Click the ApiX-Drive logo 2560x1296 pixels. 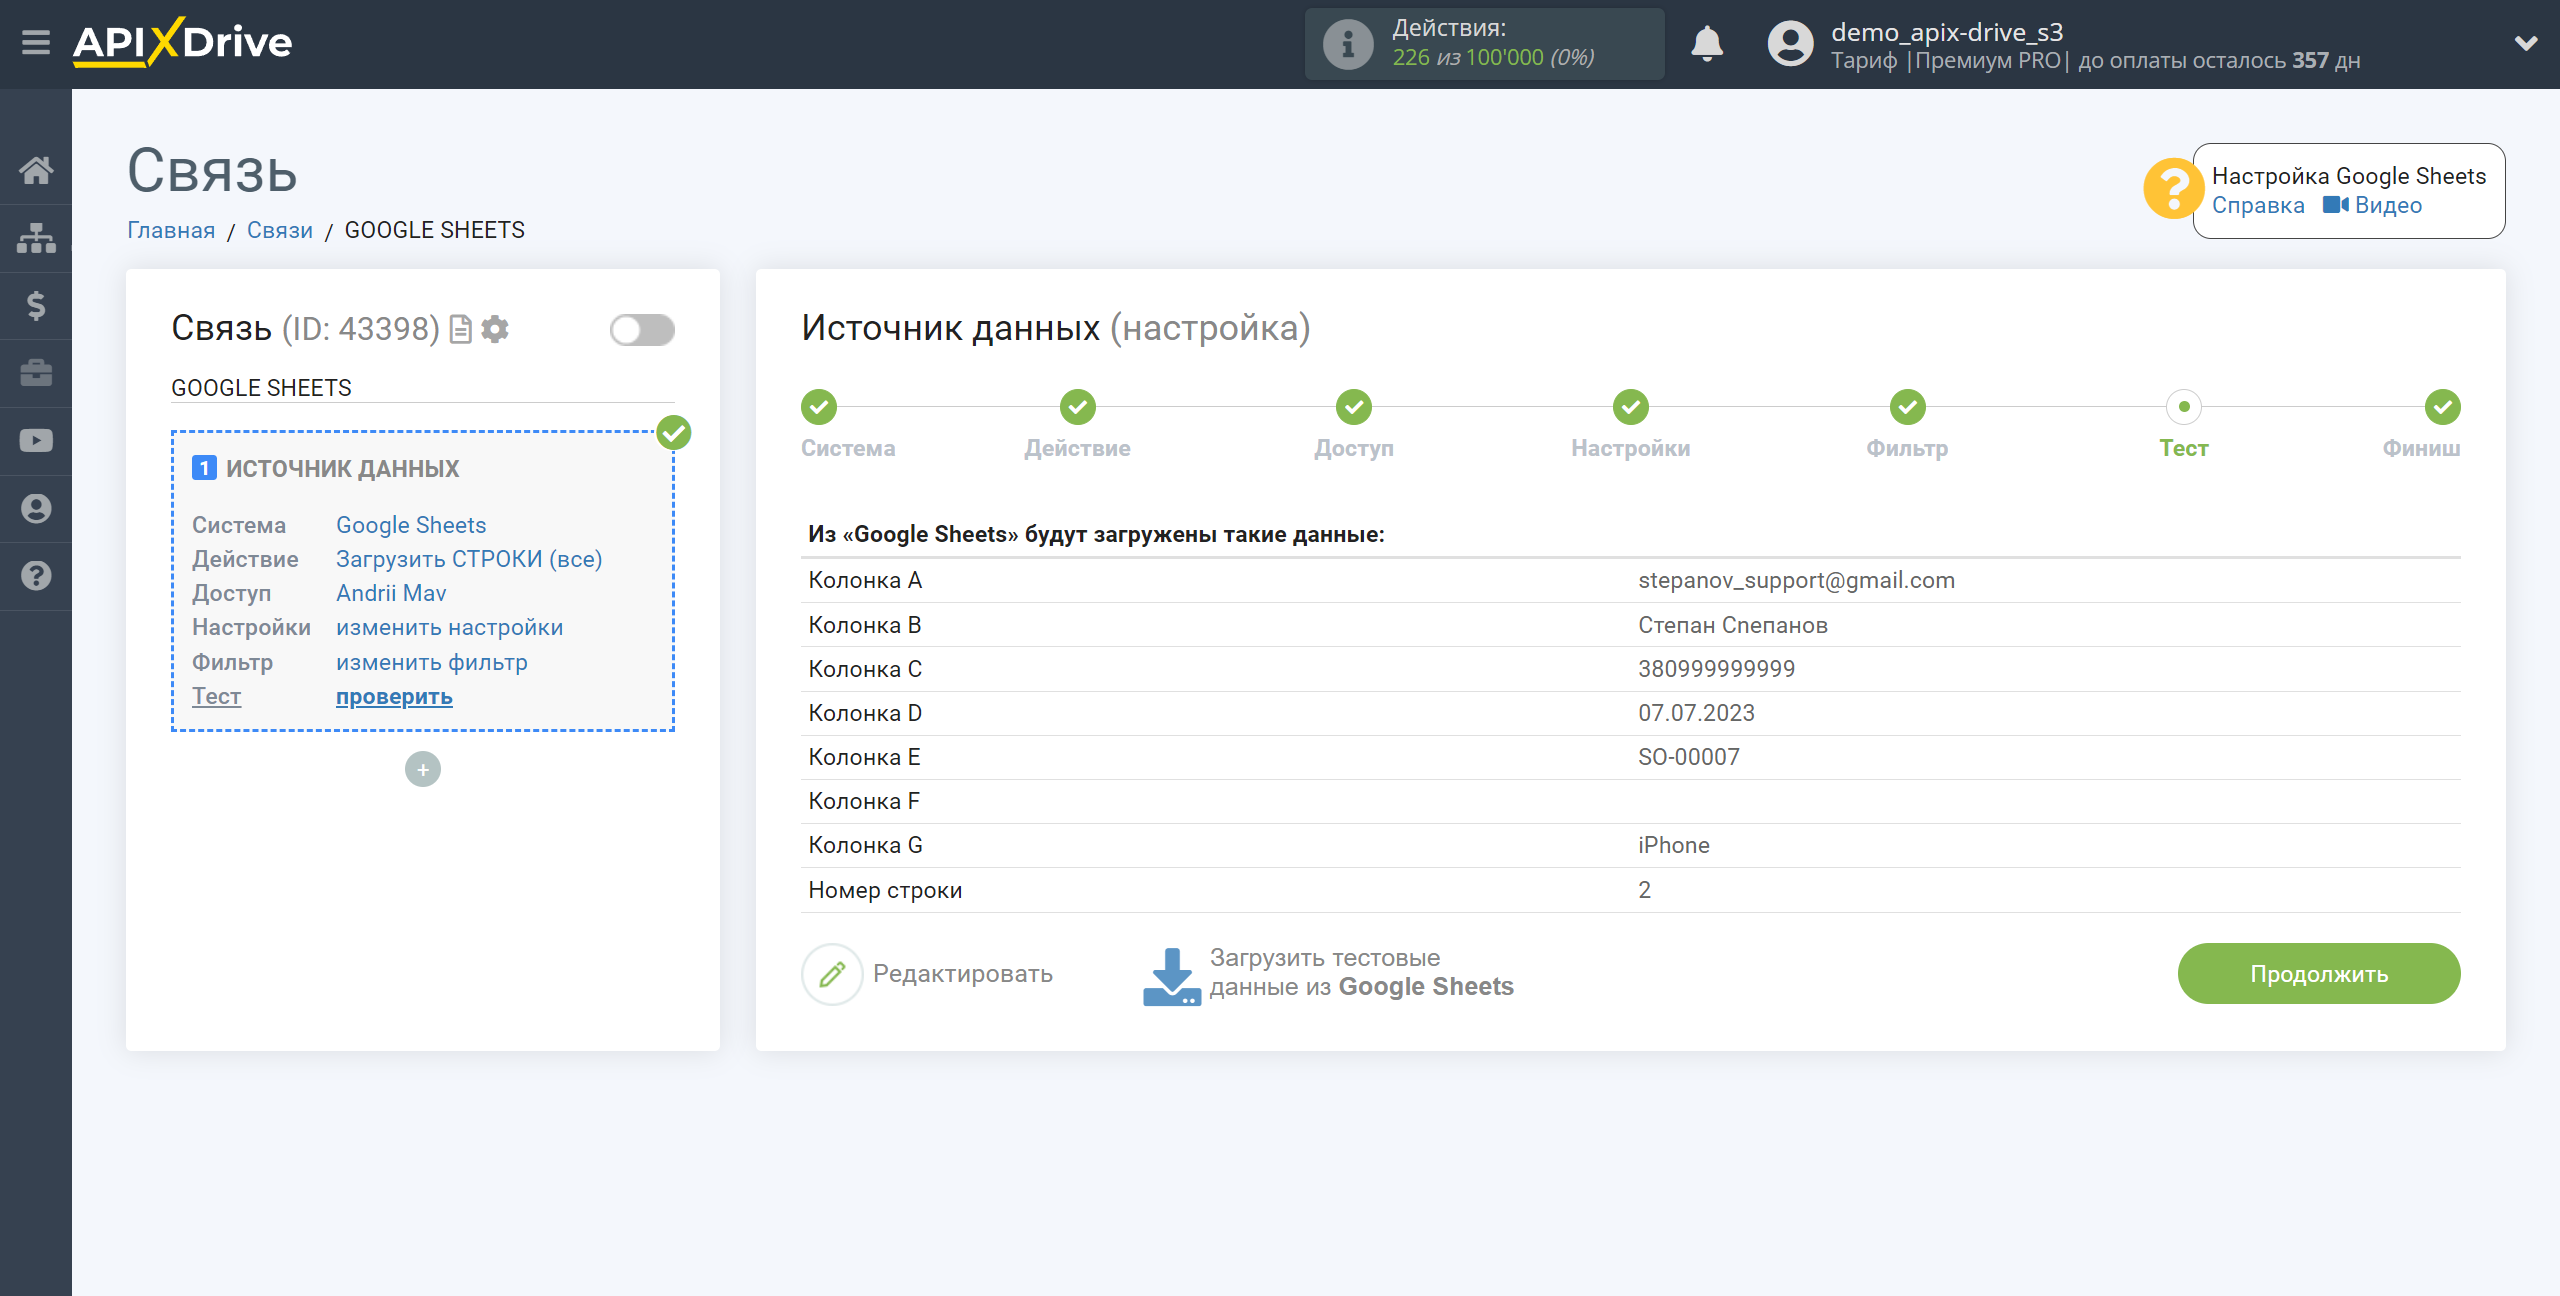click(182, 43)
